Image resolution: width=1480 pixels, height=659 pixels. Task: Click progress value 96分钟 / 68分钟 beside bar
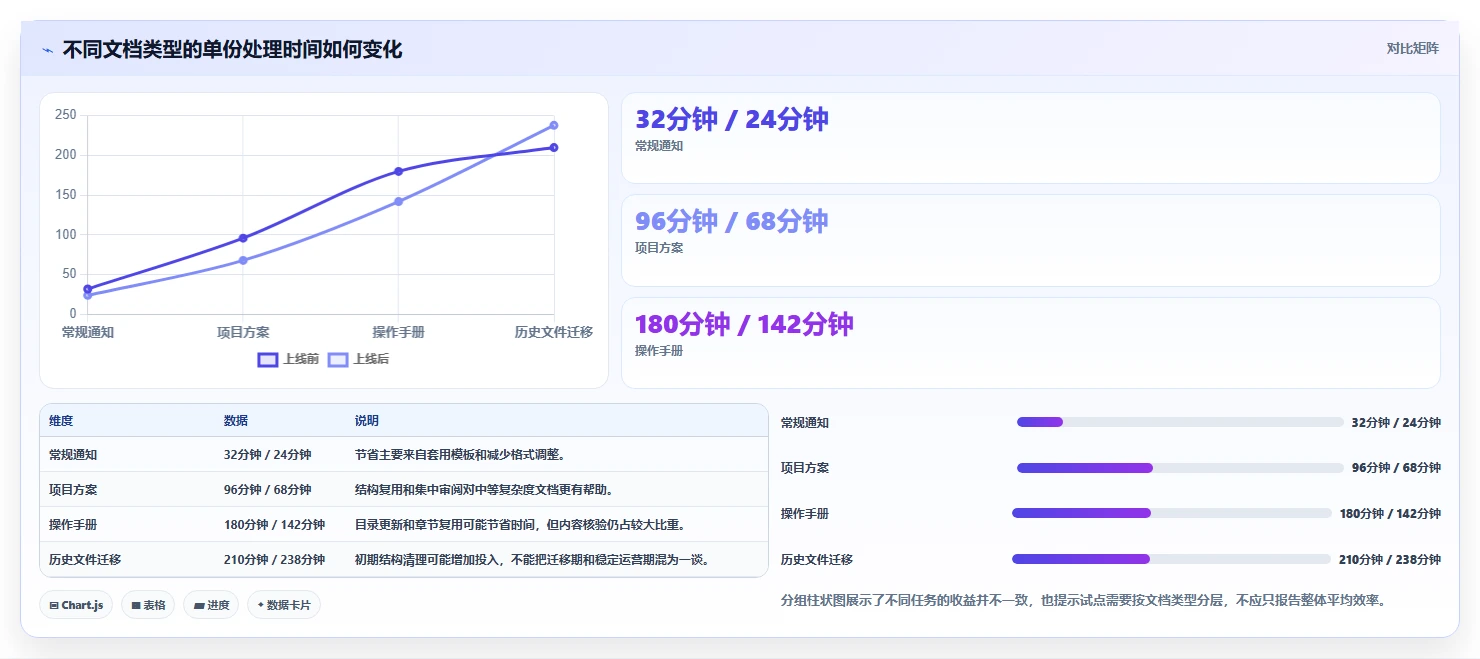tap(1396, 468)
